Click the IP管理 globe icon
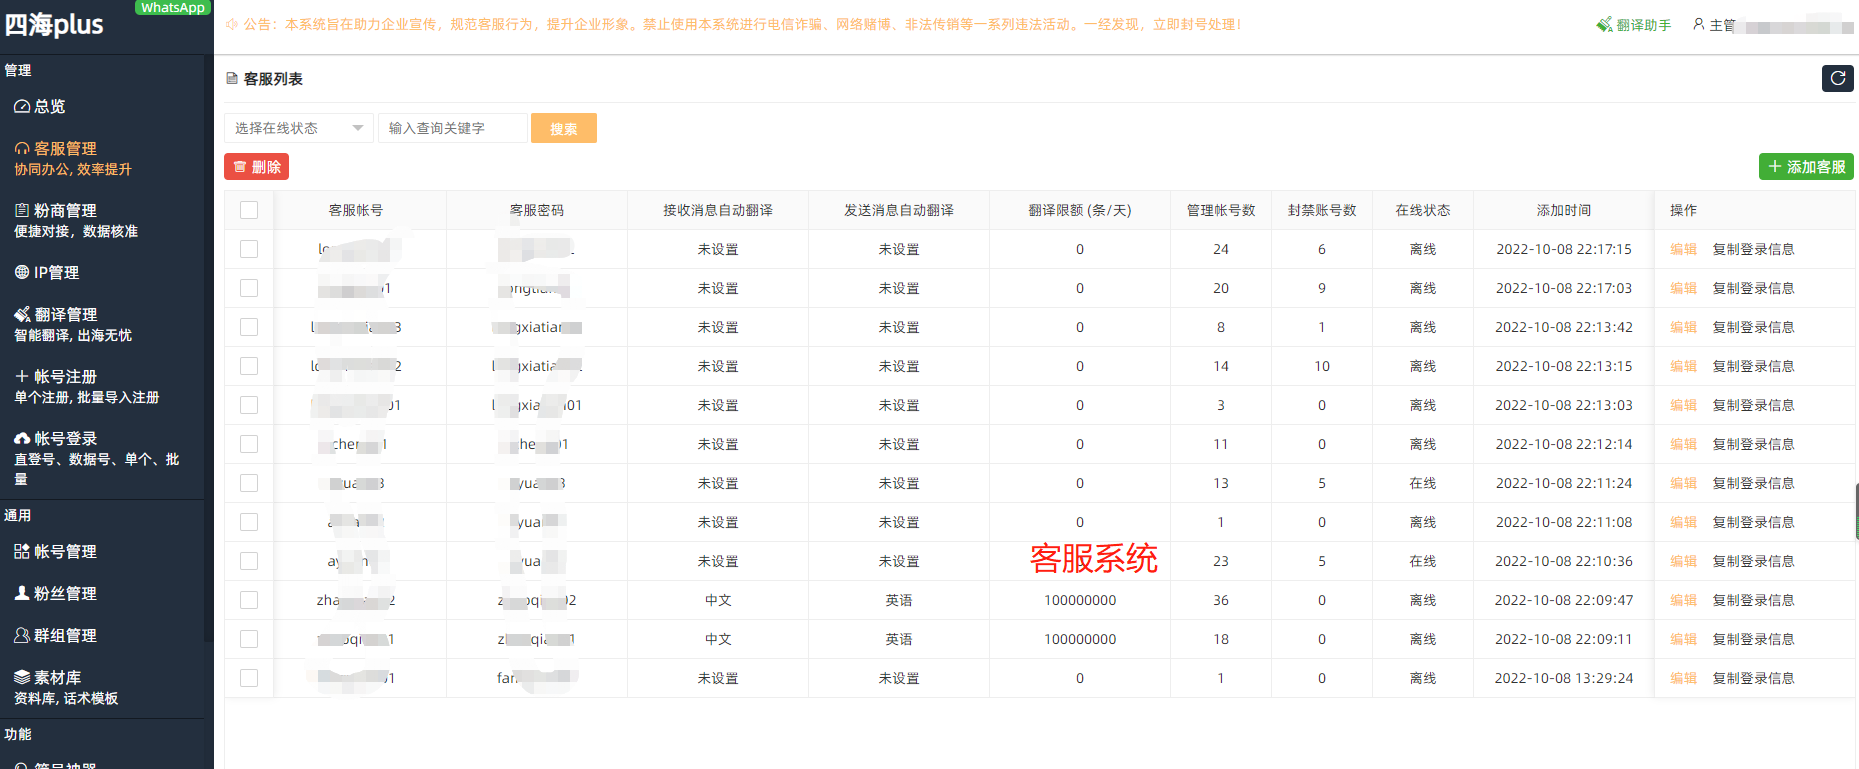The image size is (1859, 769). point(22,272)
